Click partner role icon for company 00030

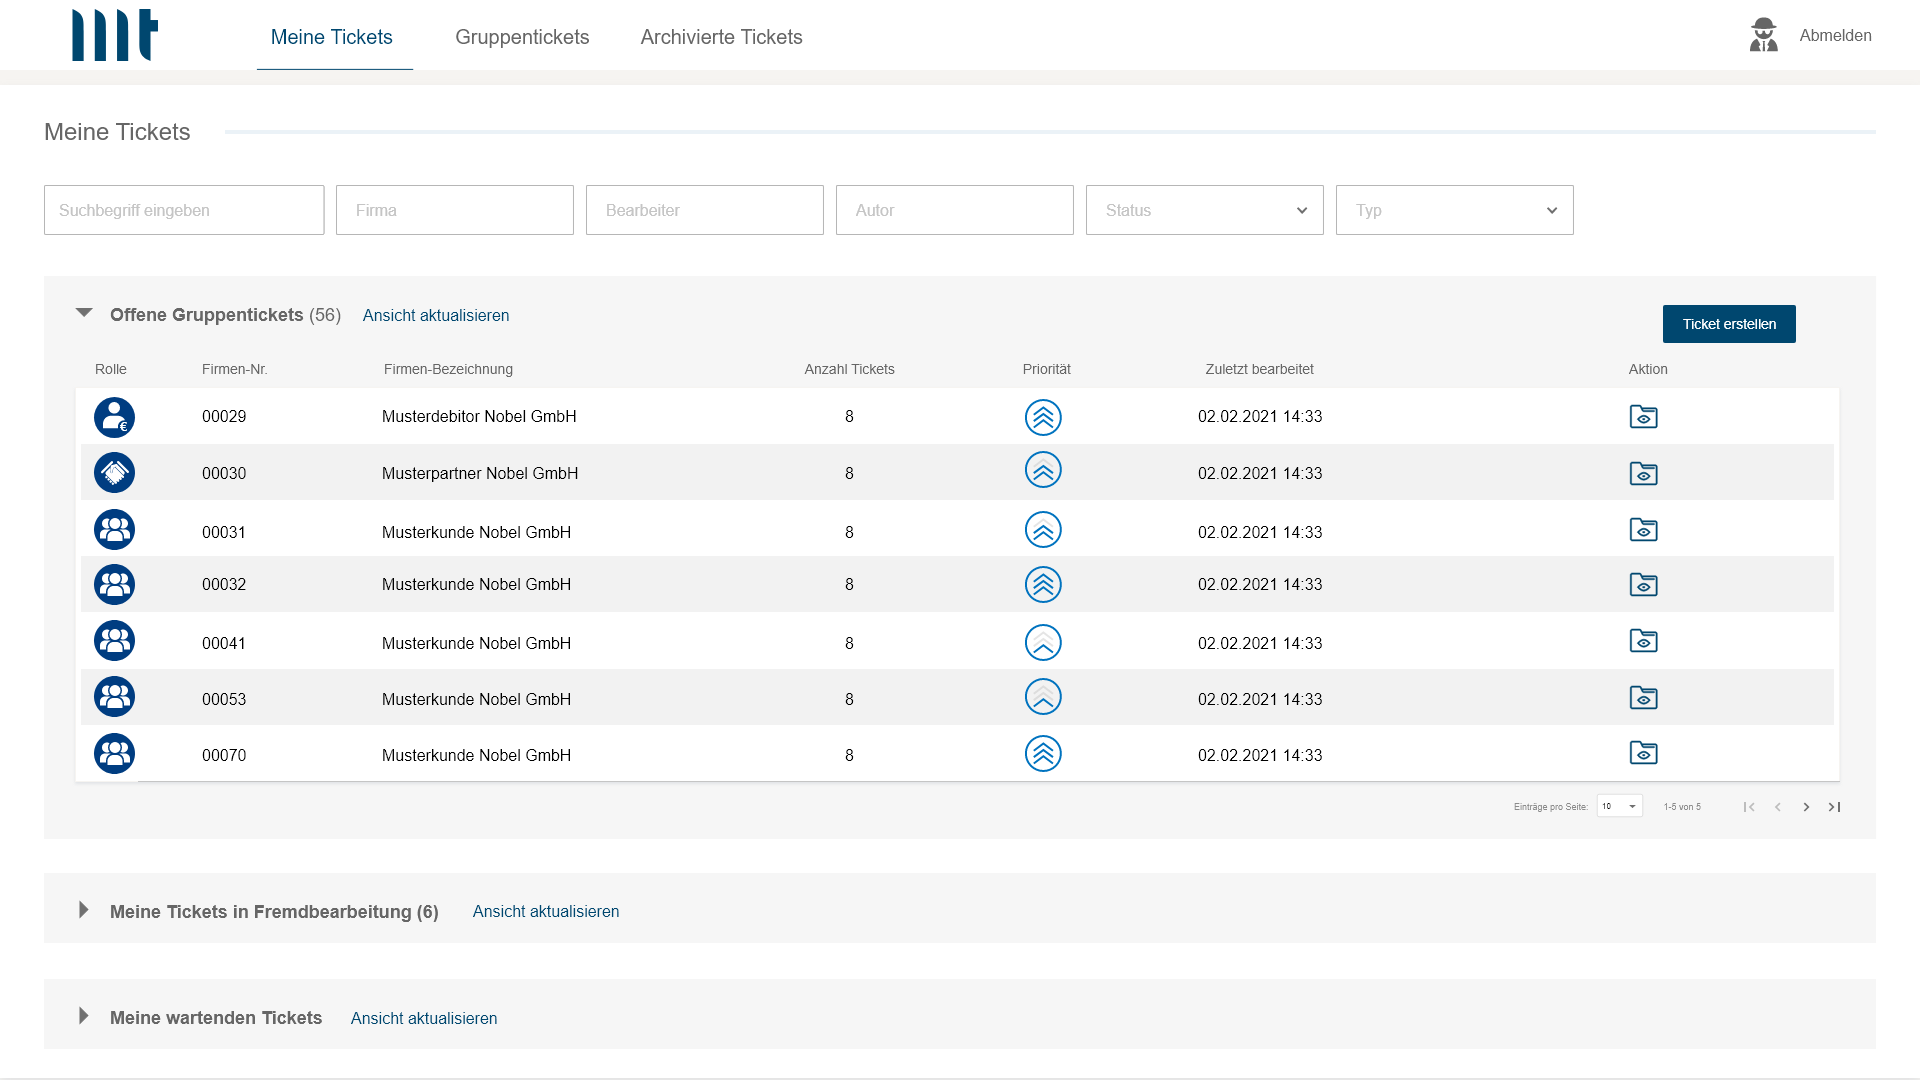coord(114,472)
